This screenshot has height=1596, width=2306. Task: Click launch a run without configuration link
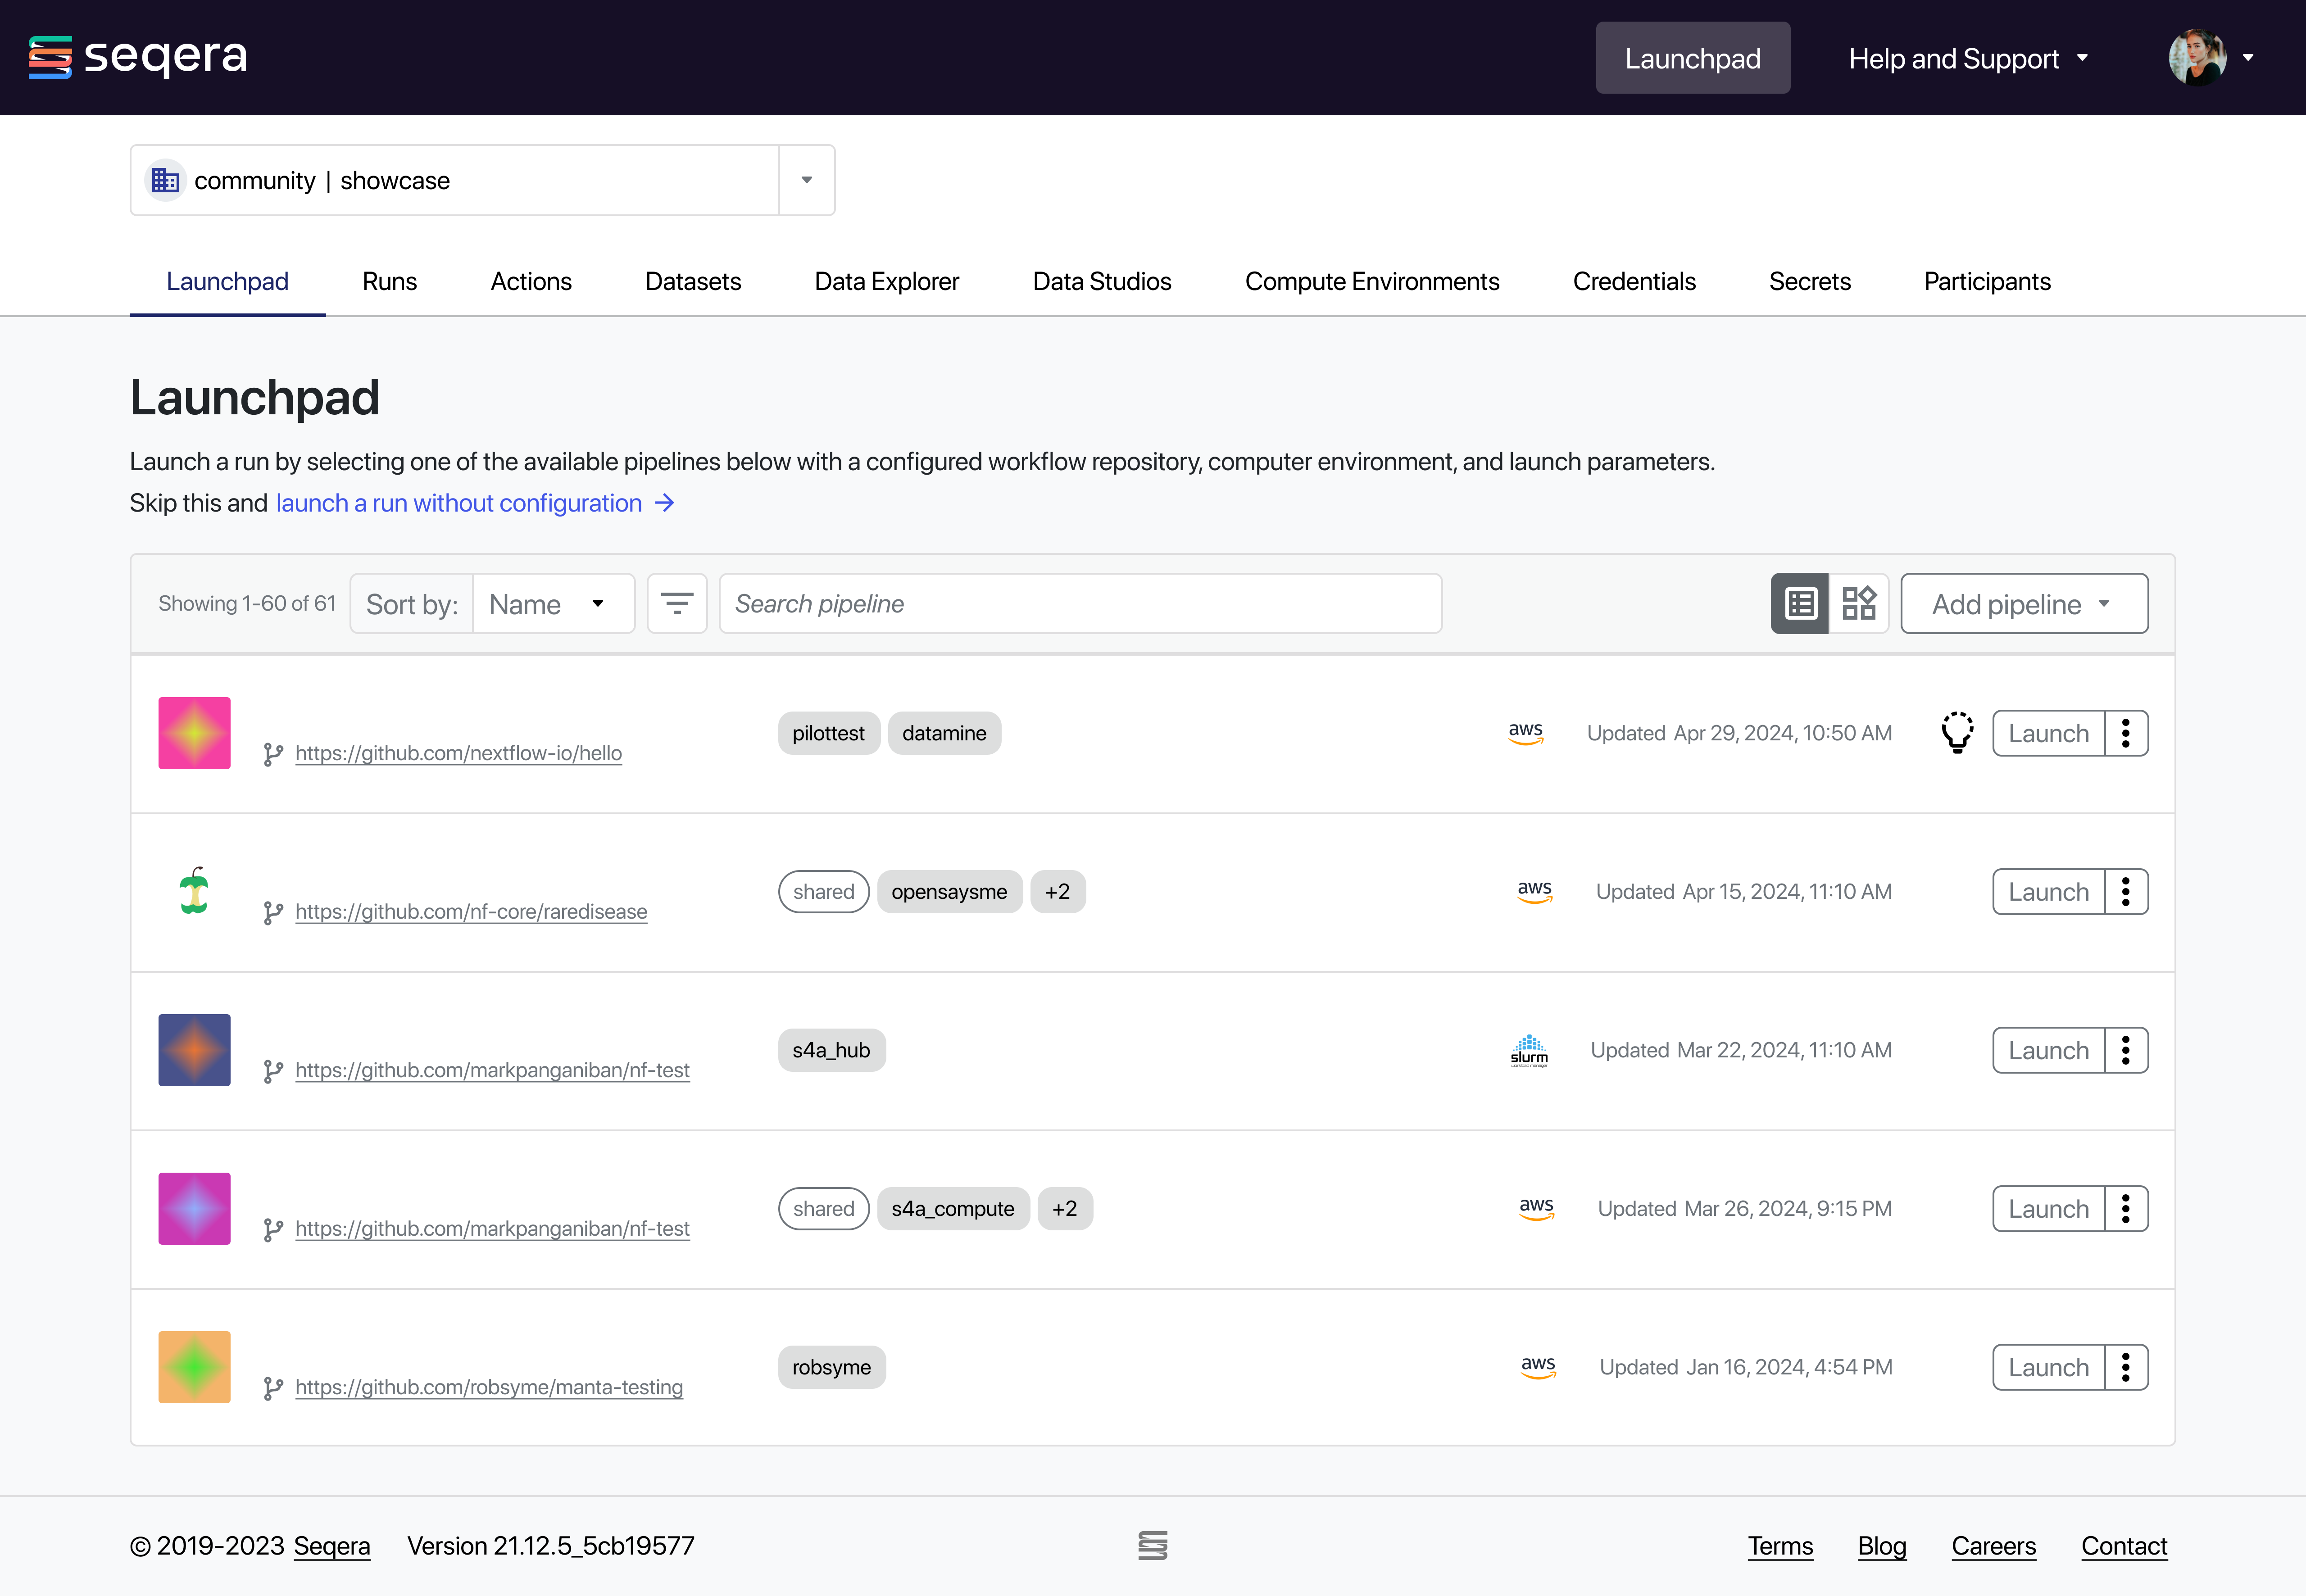[459, 503]
